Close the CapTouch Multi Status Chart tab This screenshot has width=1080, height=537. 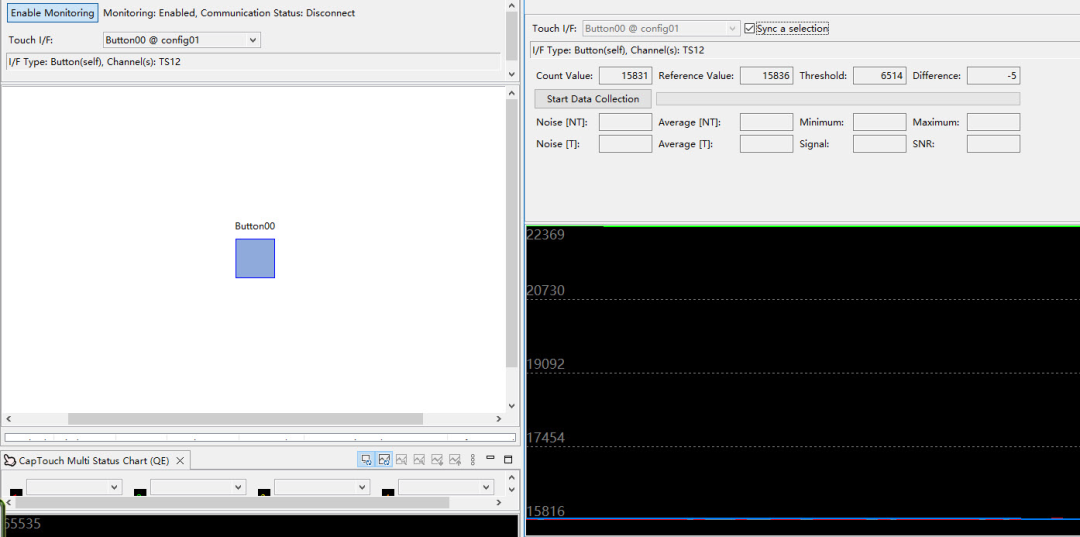[x=180, y=461]
